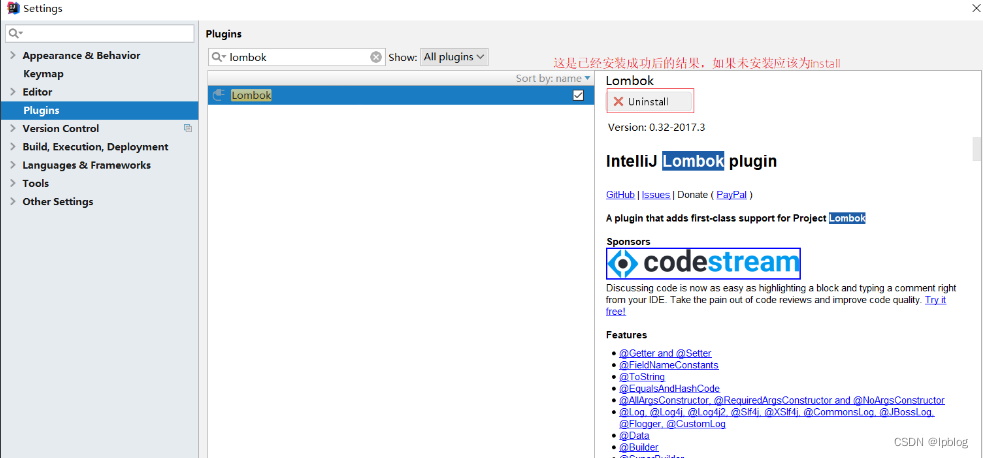Open the Show All plugins dropdown
983x458 pixels.
(454, 57)
